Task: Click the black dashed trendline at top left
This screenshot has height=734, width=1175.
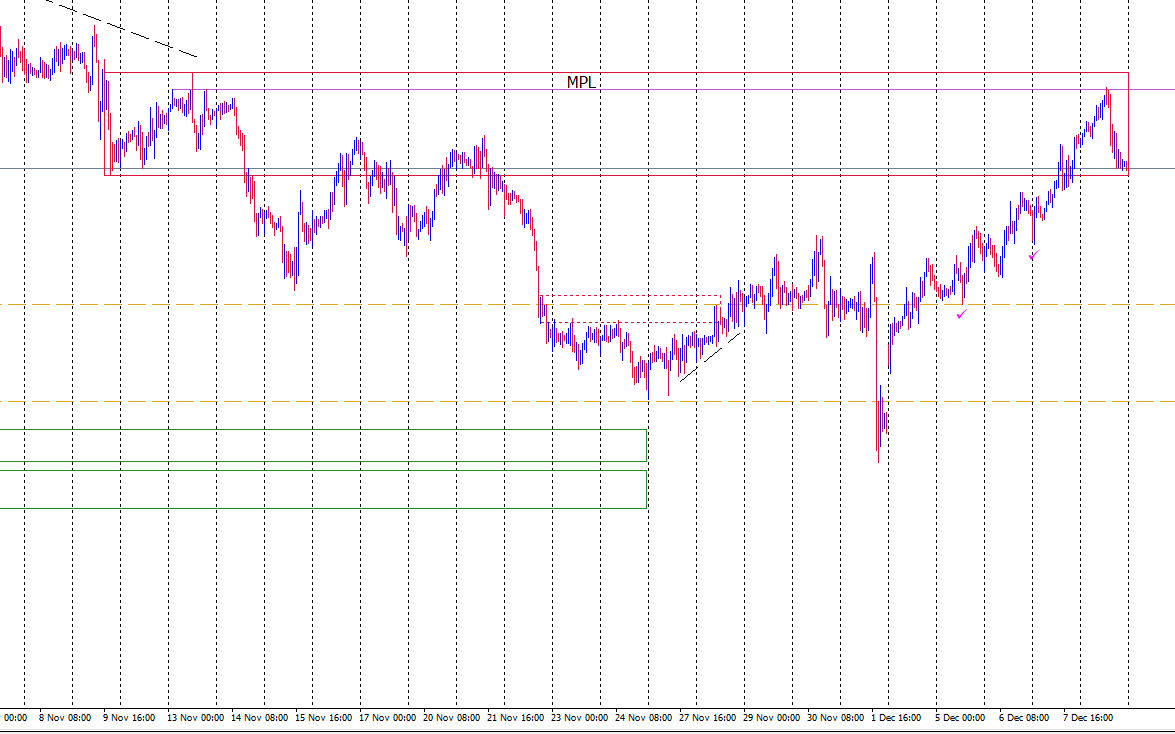Action: pos(120,27)
